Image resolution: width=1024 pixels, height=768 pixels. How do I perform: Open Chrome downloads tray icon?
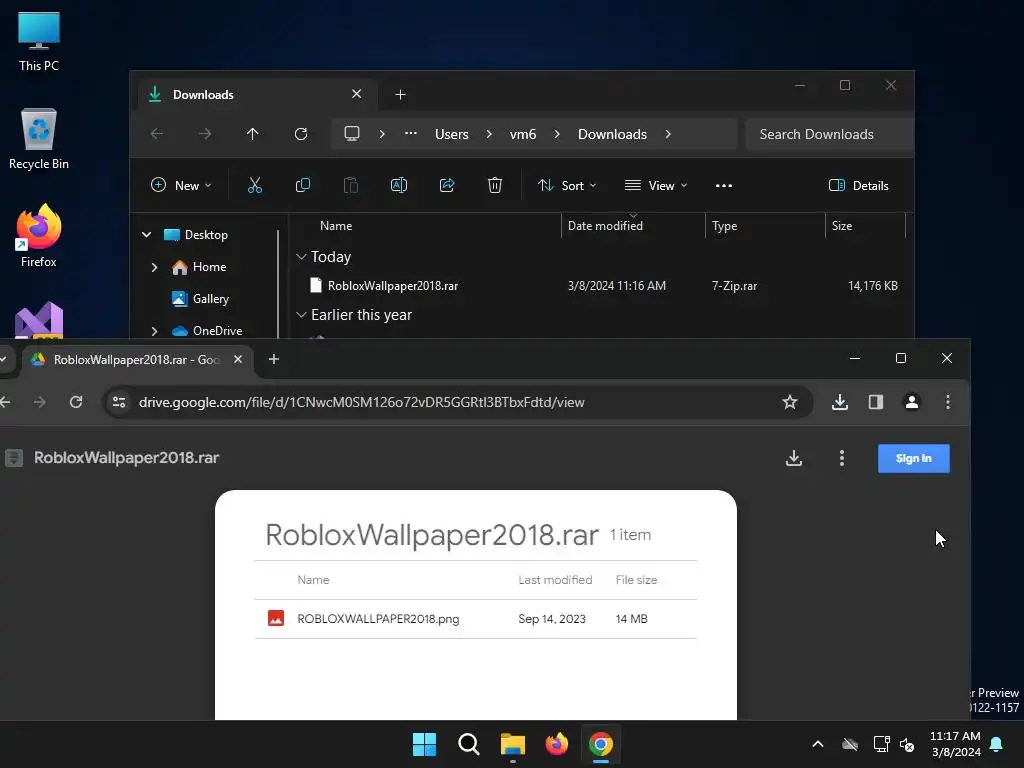840,402
